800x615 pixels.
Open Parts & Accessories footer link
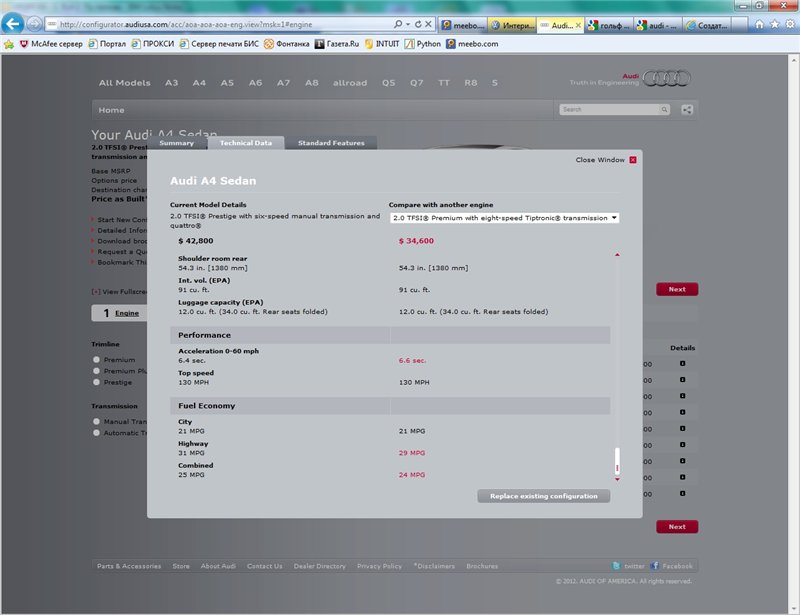[129, 566]
